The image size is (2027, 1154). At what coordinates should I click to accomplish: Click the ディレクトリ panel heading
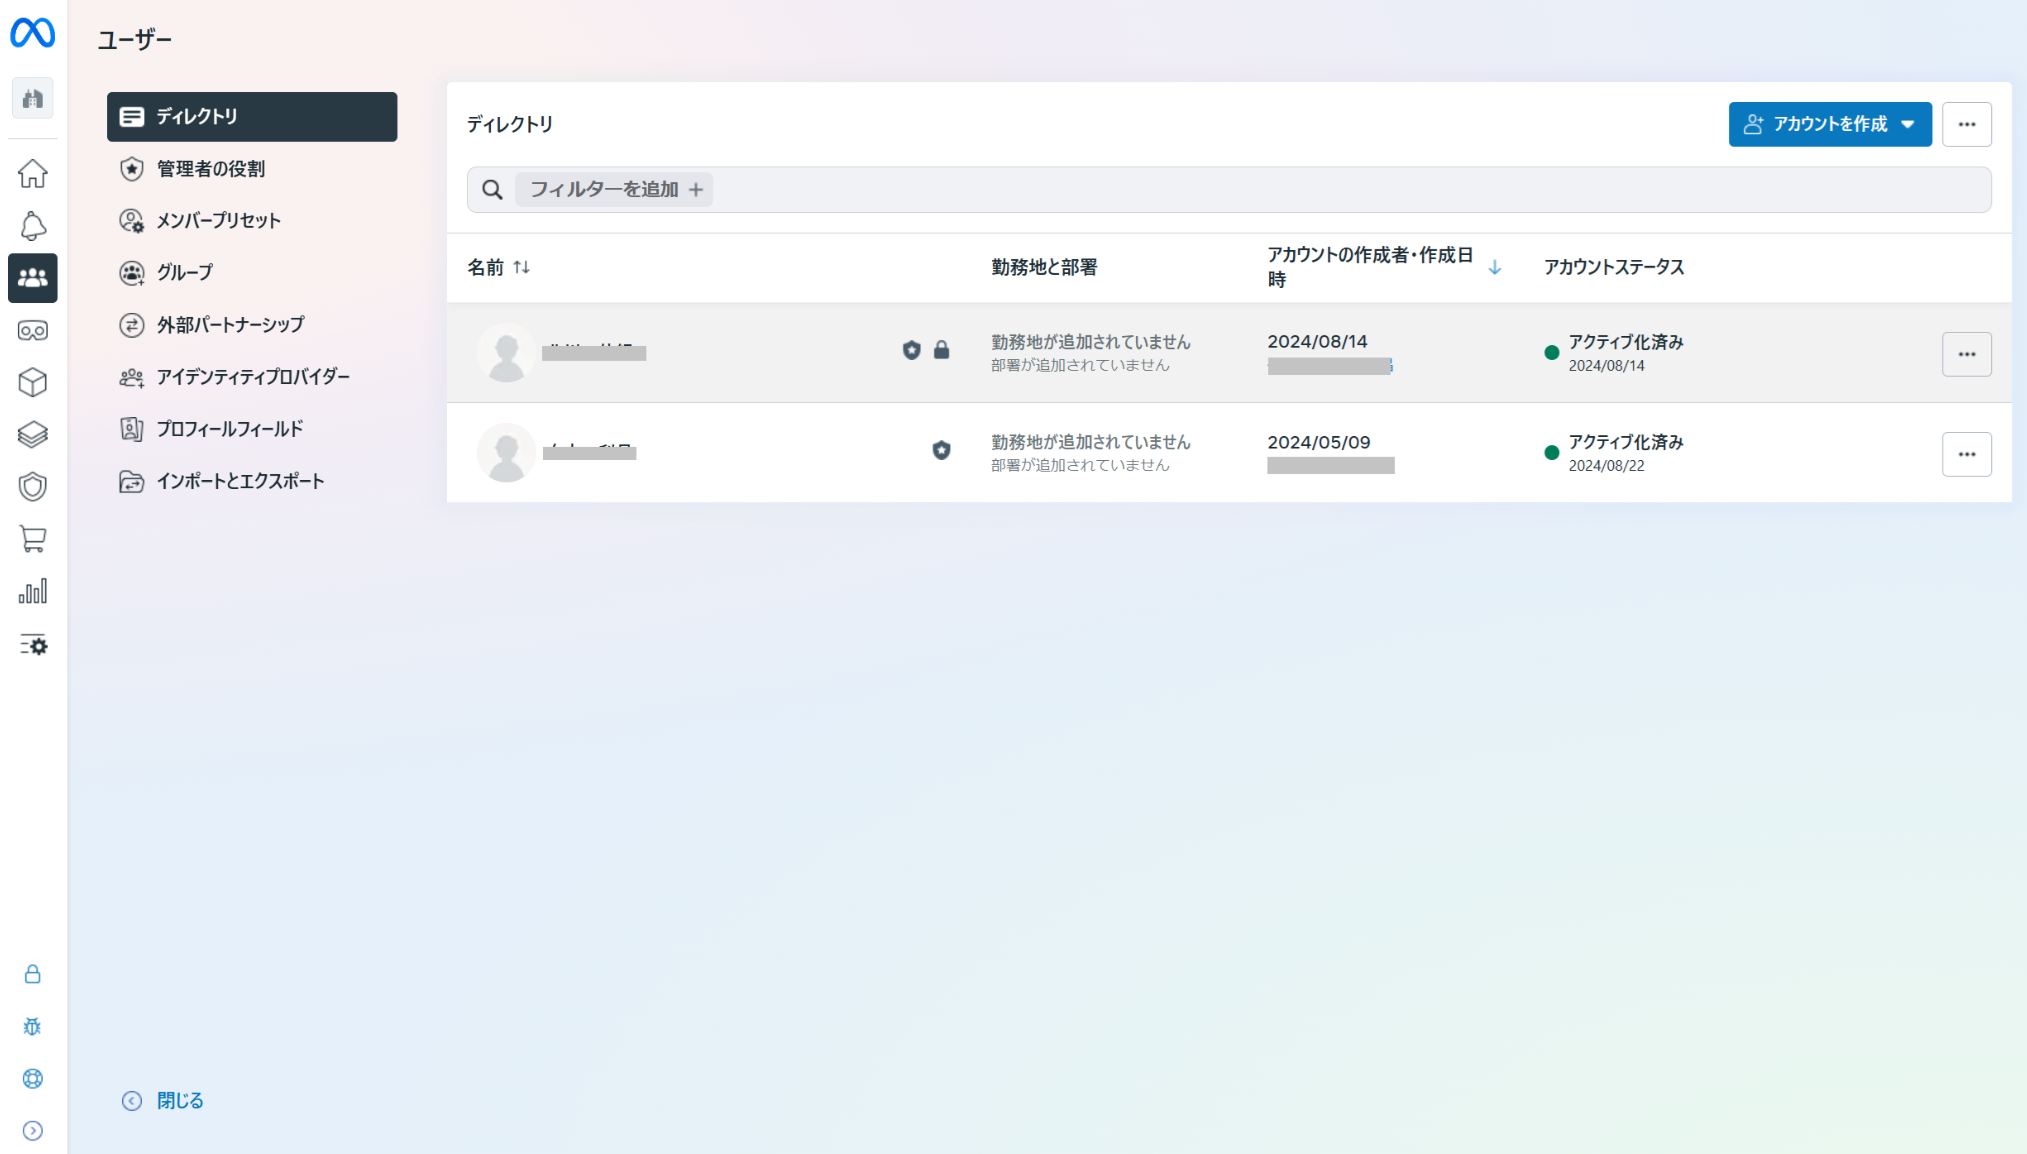pos(510,124)
